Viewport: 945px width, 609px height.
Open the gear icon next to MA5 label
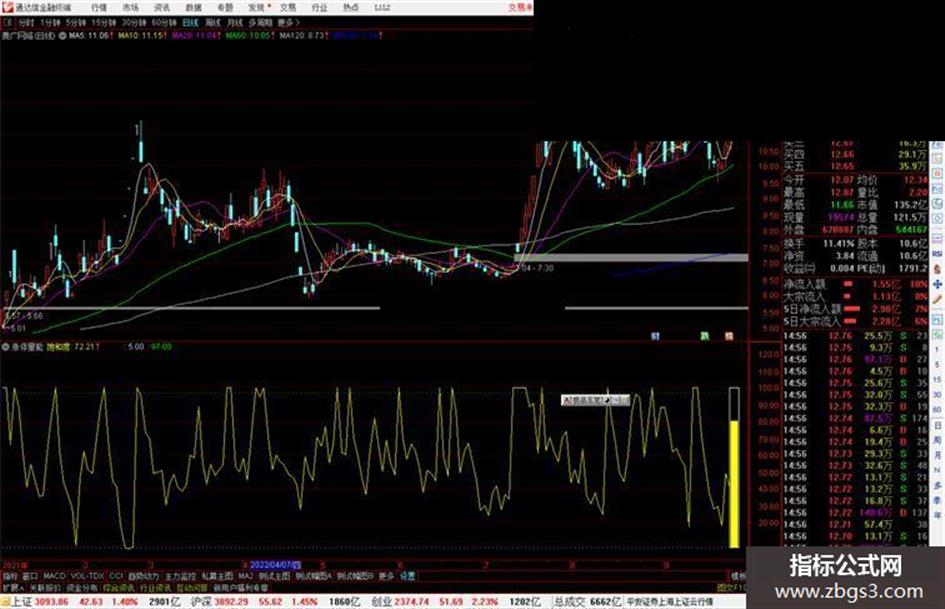click(62, 36)
